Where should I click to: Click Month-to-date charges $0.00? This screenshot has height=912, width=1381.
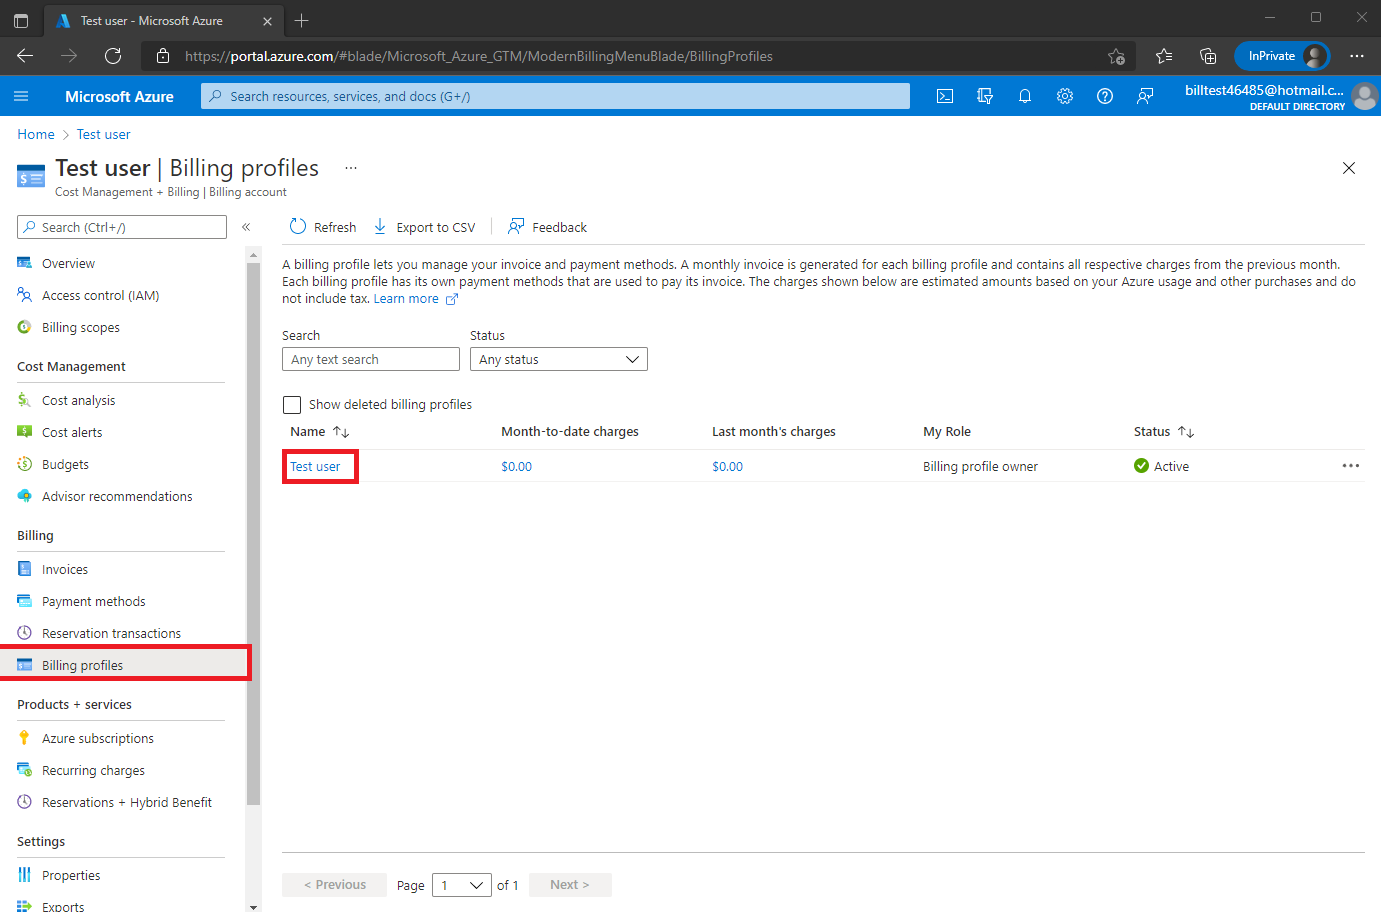click(516, 466)
